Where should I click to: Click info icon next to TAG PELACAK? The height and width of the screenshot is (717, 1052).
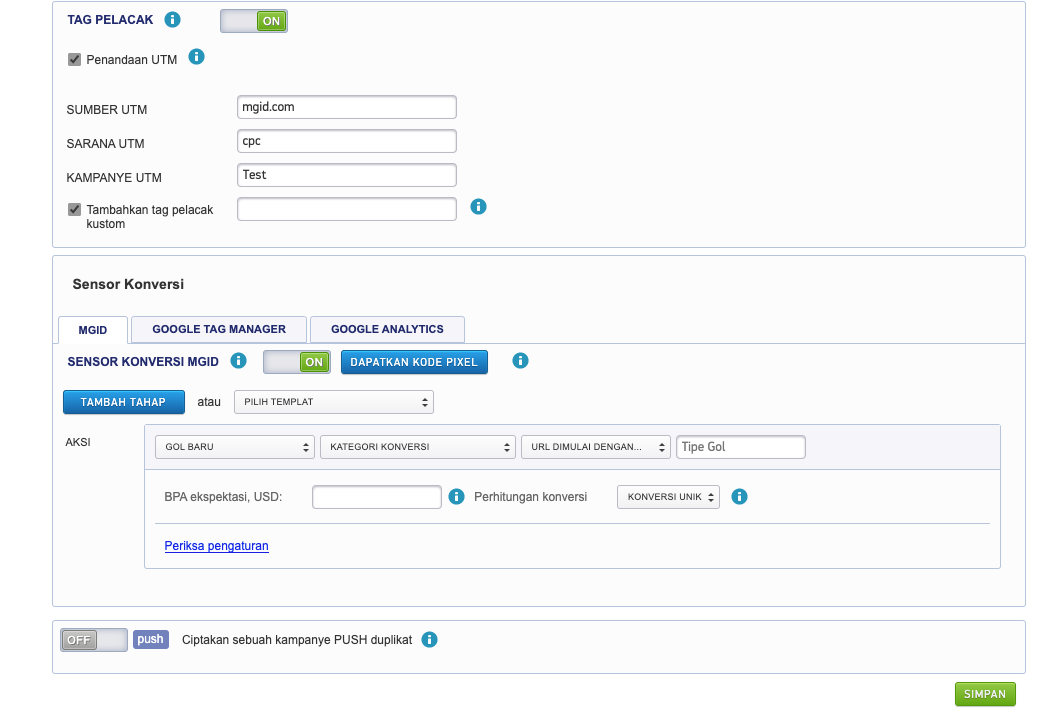[x=173, y=20]
